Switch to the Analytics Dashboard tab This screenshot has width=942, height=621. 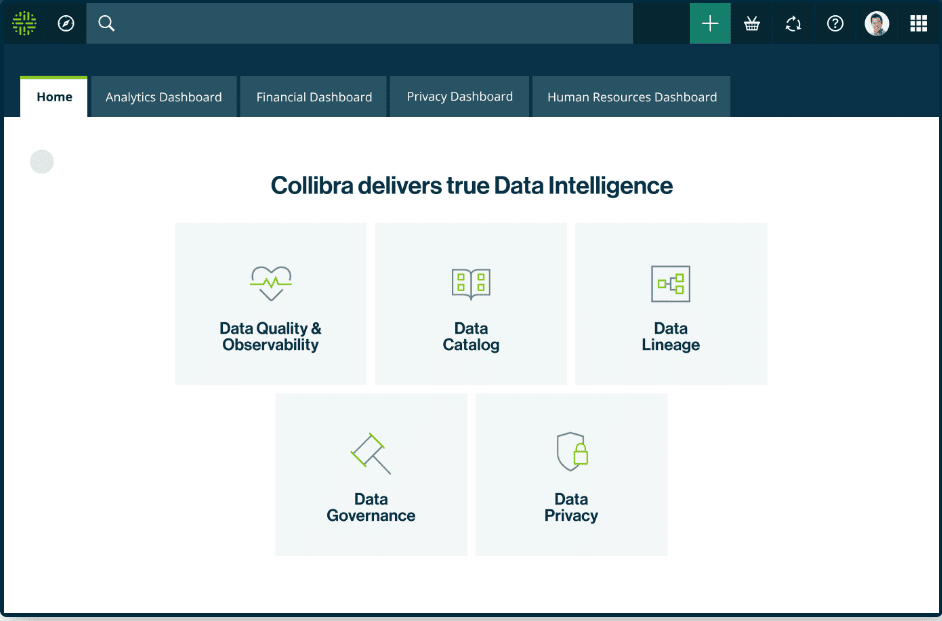click(x=163, y=97)
